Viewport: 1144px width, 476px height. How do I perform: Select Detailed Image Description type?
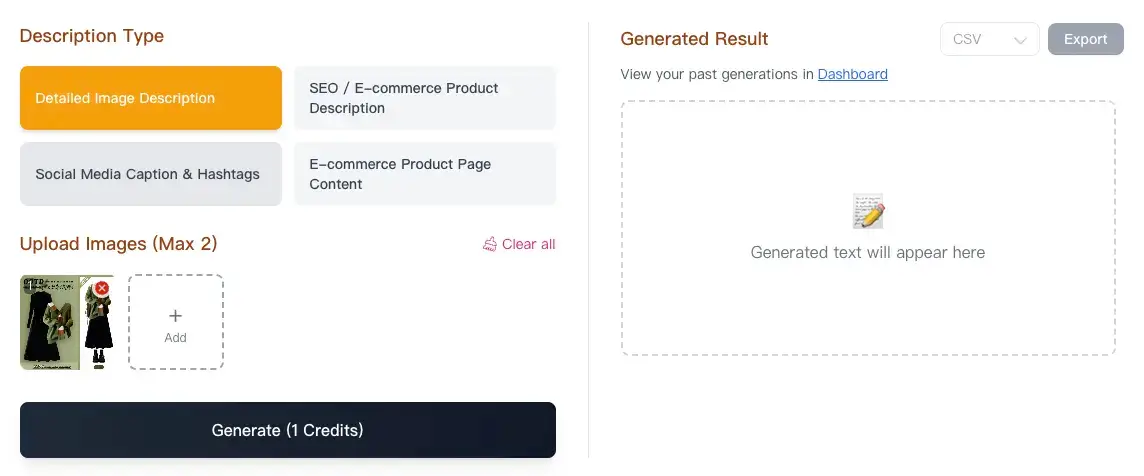(151, 98)
